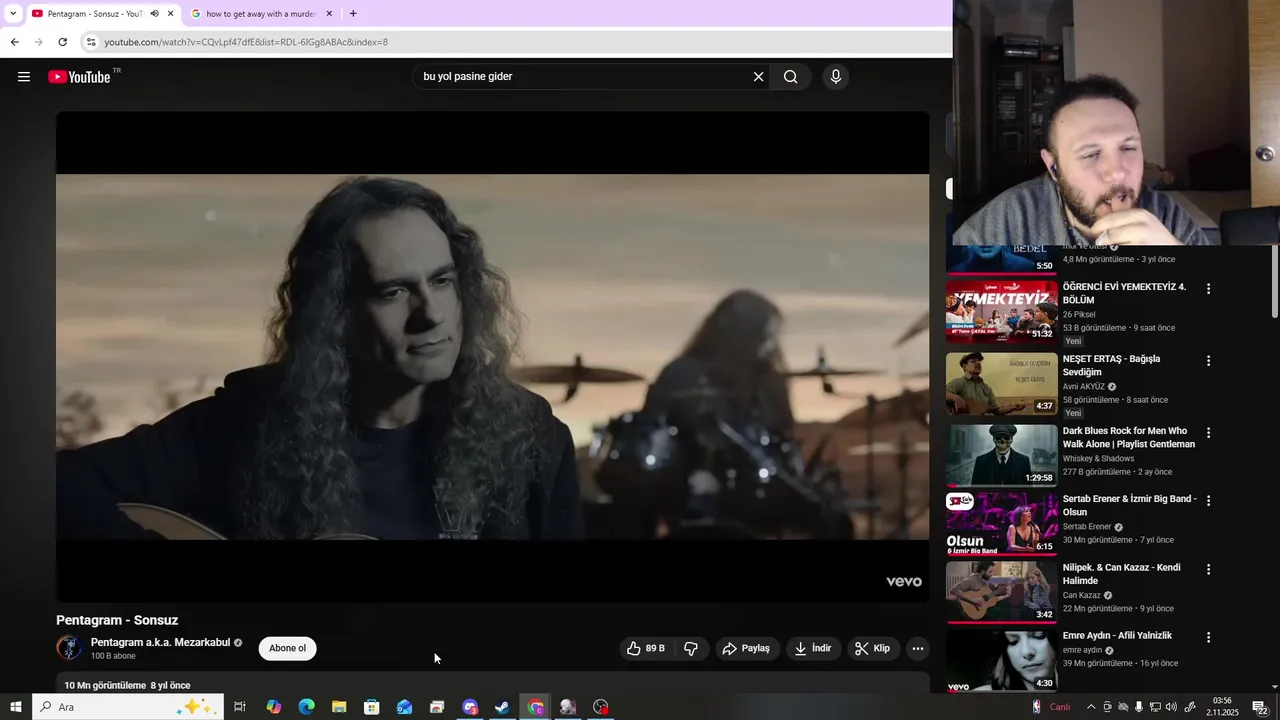Open NEŞET ERTAŞ - Bağışla Sevdiğim video
The height and width of the screenshot is (720, 1280).
coord(1111,365)
